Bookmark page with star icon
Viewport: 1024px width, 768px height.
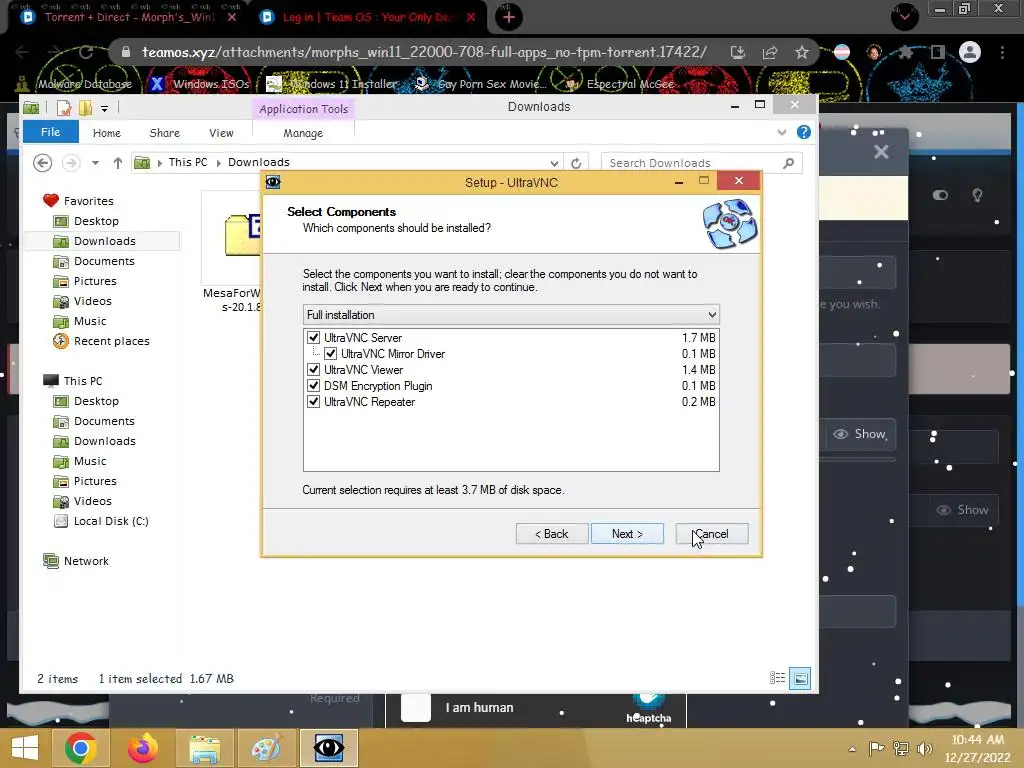tap(802, 52)
